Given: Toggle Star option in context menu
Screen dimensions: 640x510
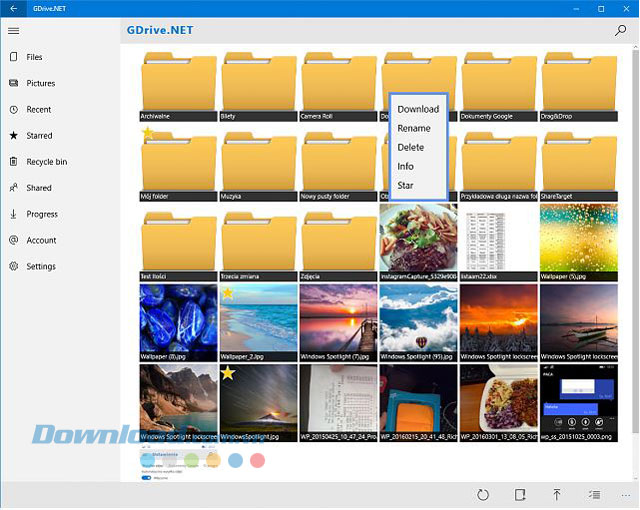Looking at the screenshot, I should [405, 185].
